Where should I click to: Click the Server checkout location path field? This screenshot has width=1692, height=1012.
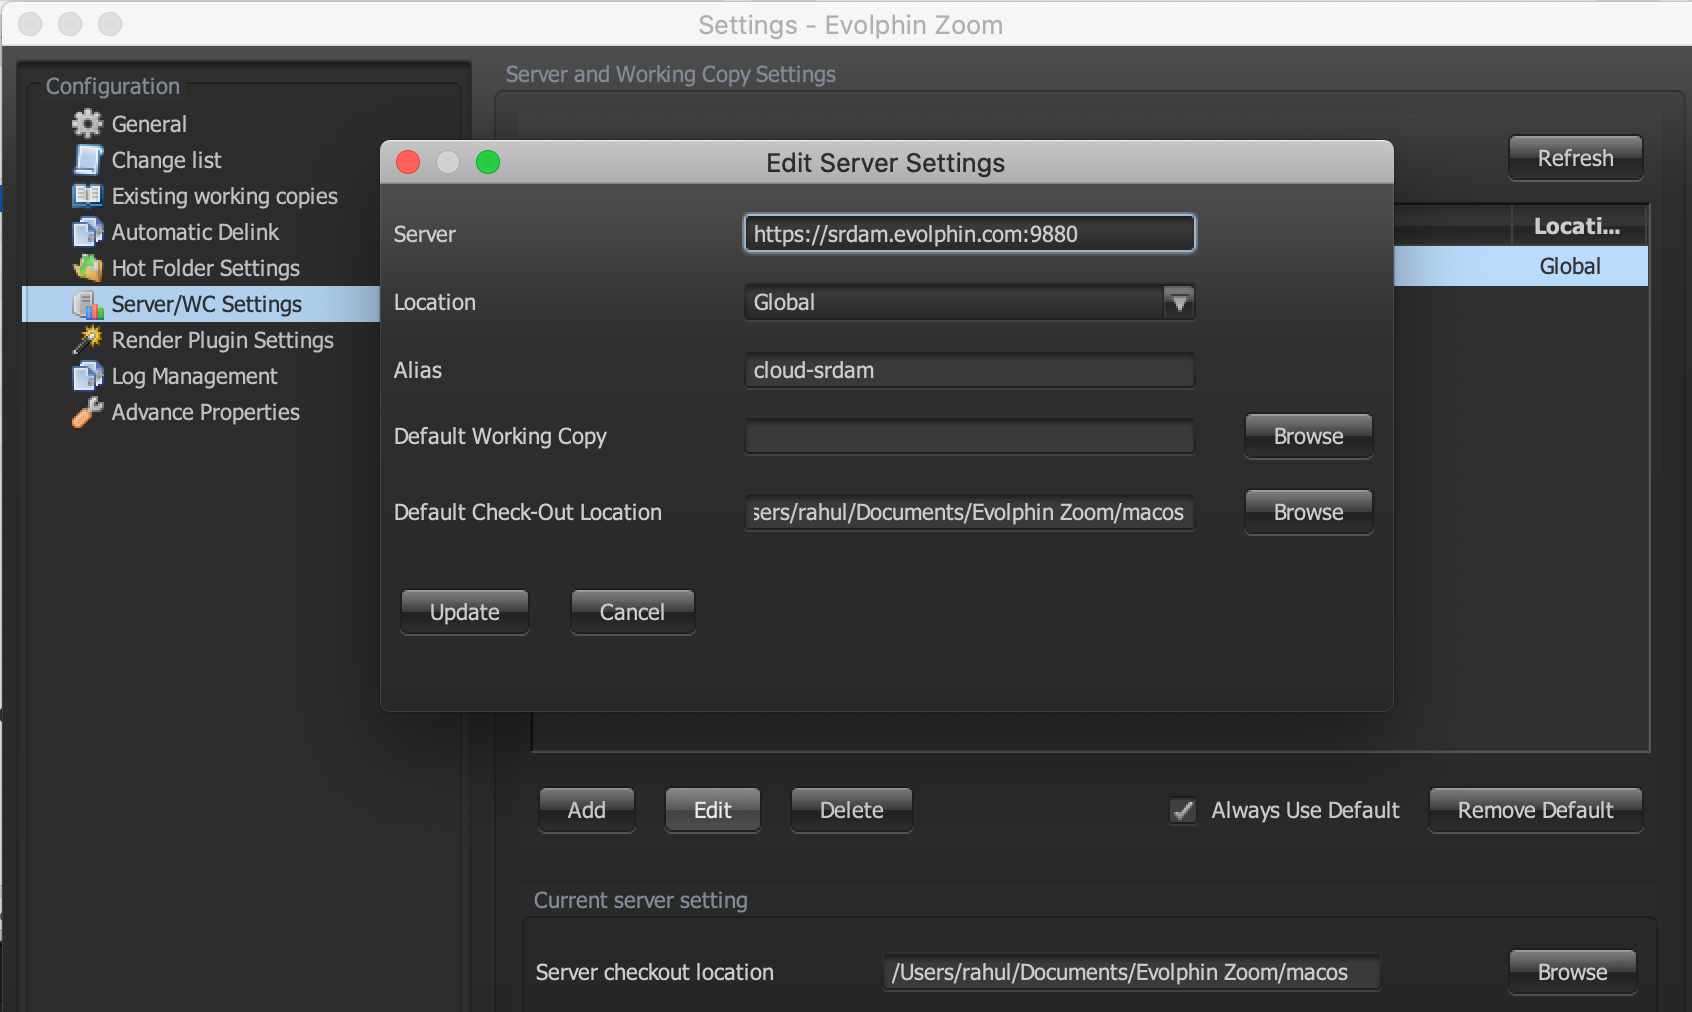coord(1131,972)
